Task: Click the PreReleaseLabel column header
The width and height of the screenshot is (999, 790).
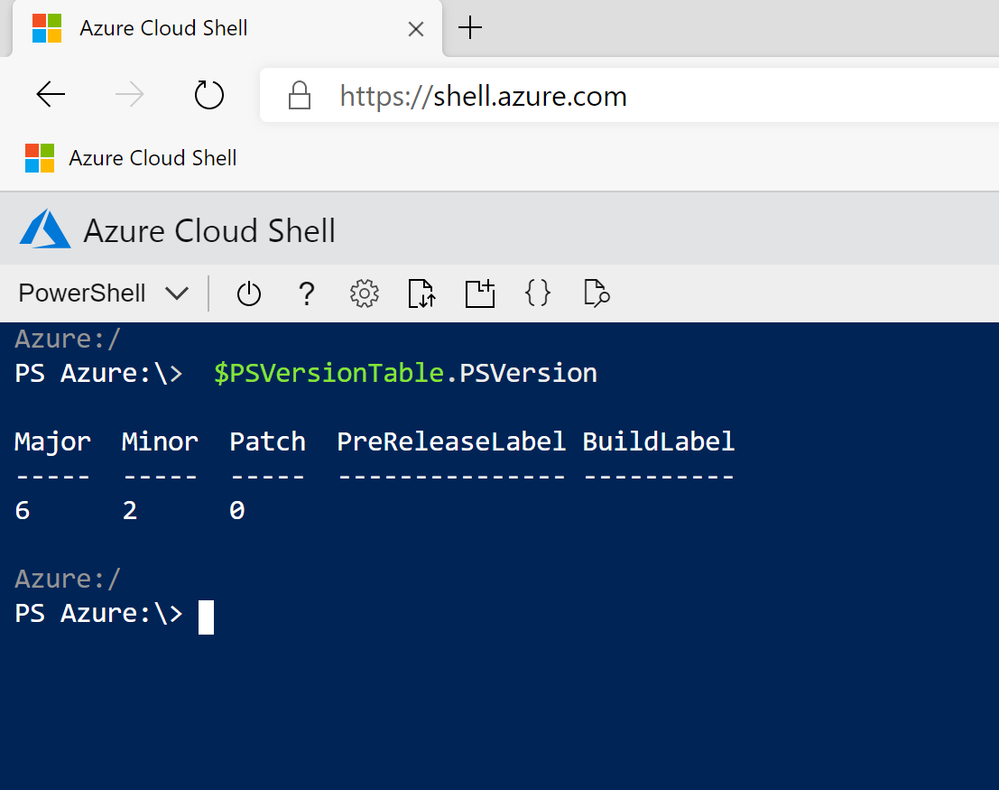Action: point(451,442)
